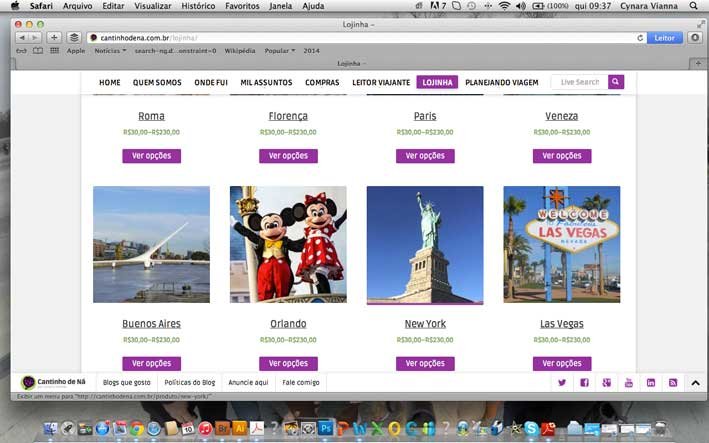709x443 pixels.
Task: Open Skype from the dock
Action: click(x=531, y=428)
